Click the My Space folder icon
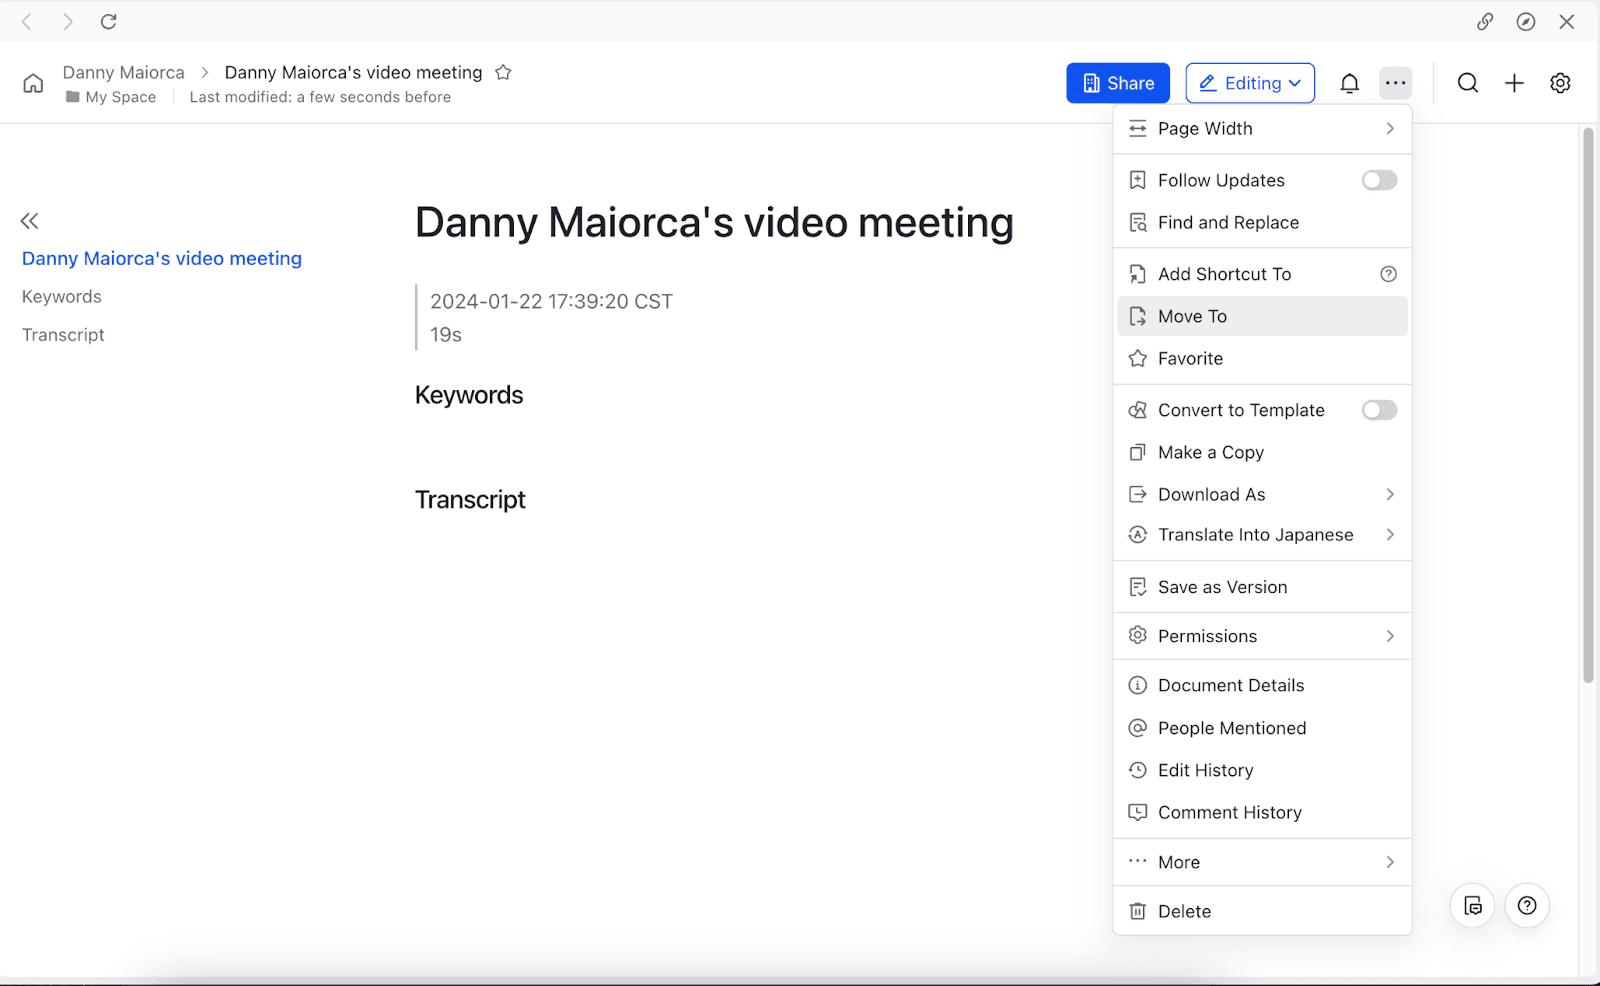Image resolution: width=1600 pixels, height=986 pixels. (x=72, y=97)
